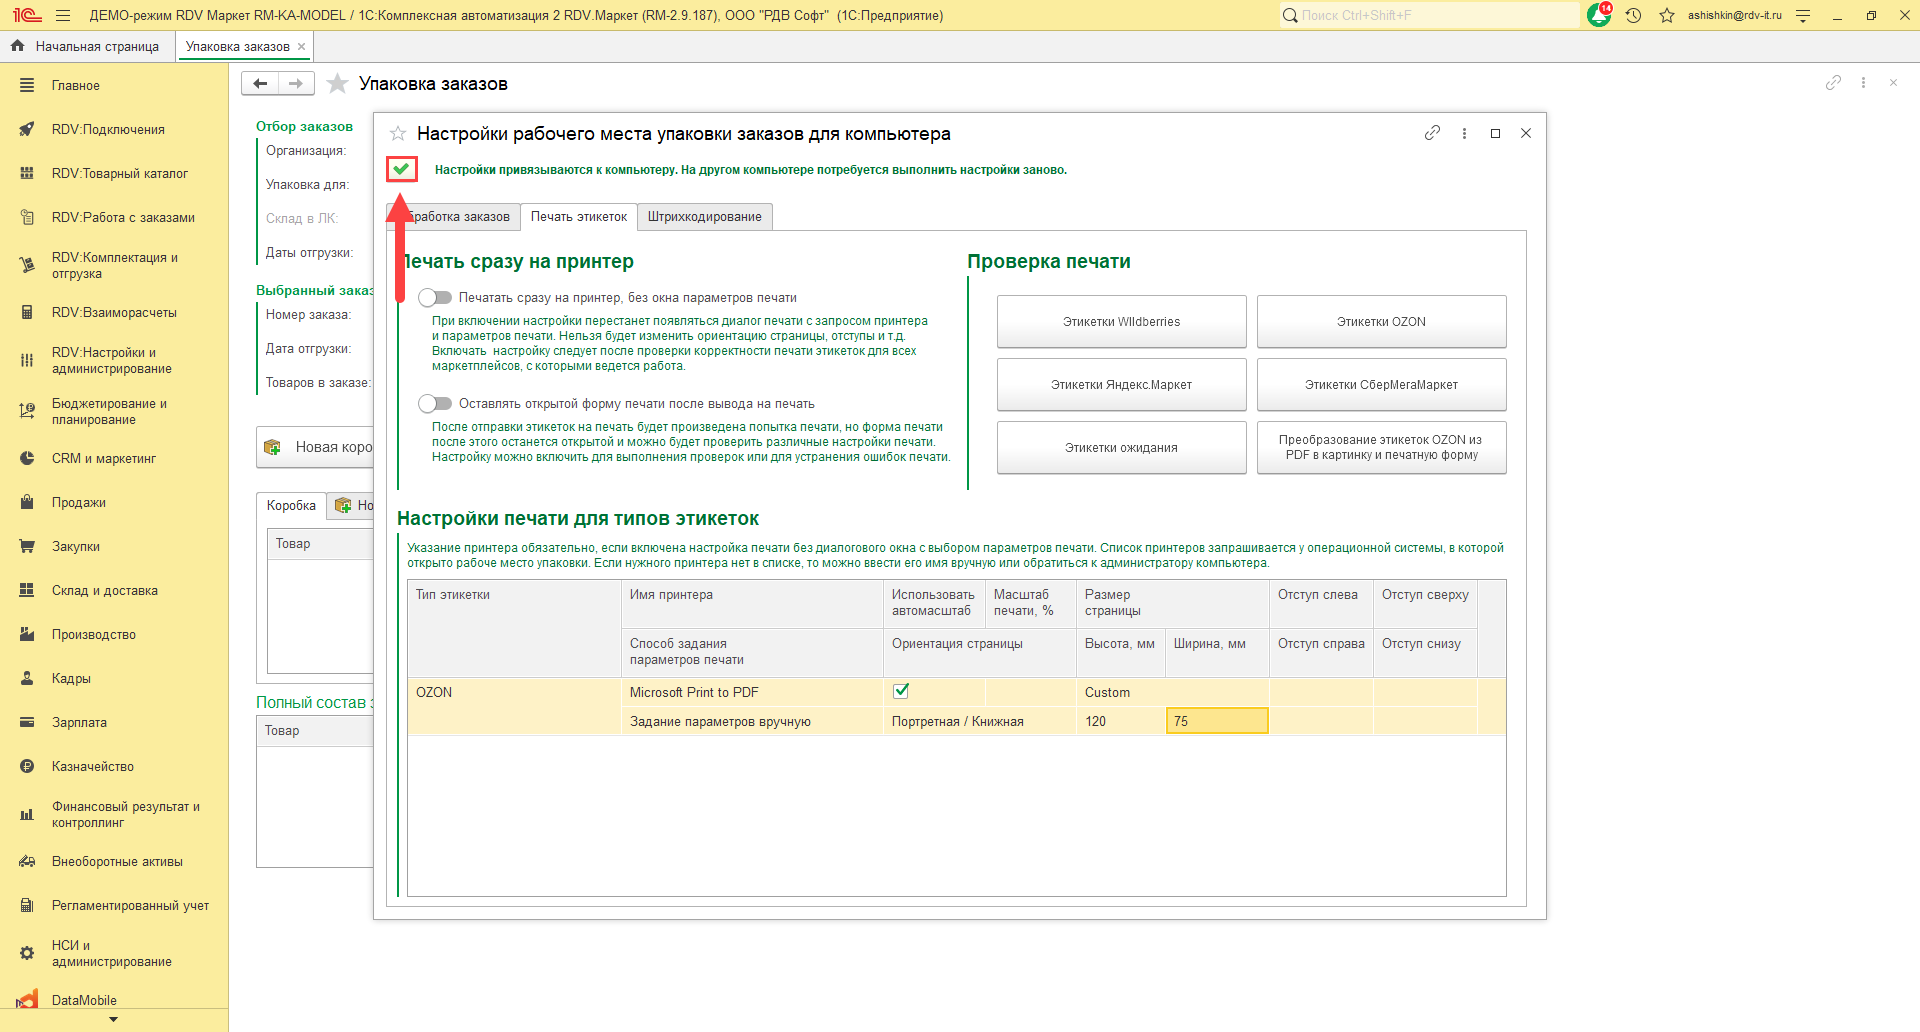Screen dimensions: 1920x1032
Task: Click favorites star icon in title bar
Action: [1667, 15]
